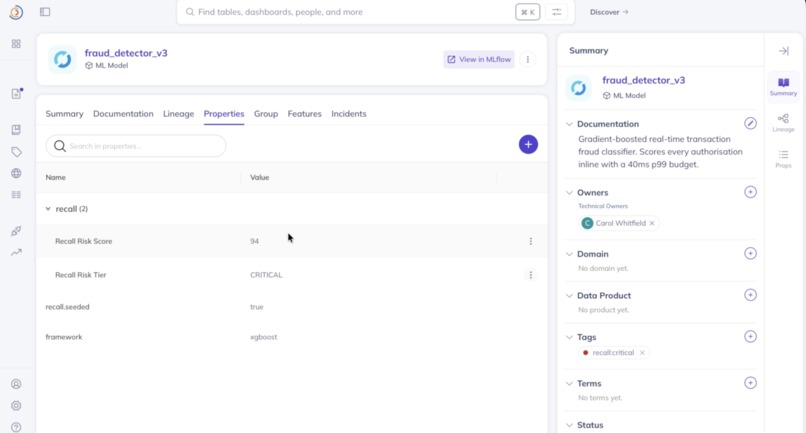Open the settings gear icon in sidebar
Image resolution: width=806 pixels, height=433 pixels.
pos(16,406)
